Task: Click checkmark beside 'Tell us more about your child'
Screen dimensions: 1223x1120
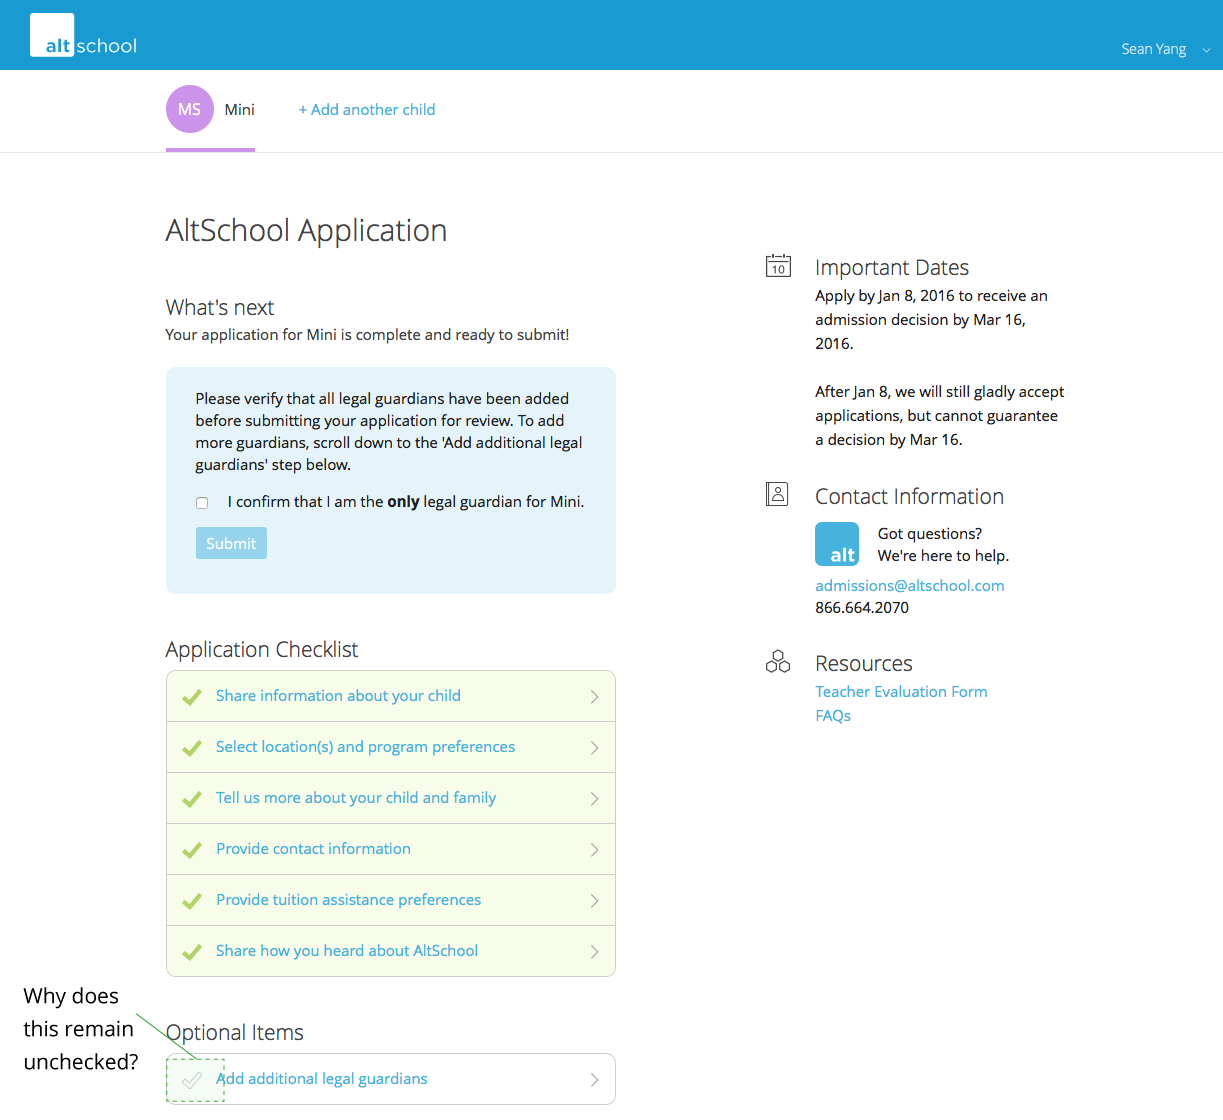Action: [192, 799]
